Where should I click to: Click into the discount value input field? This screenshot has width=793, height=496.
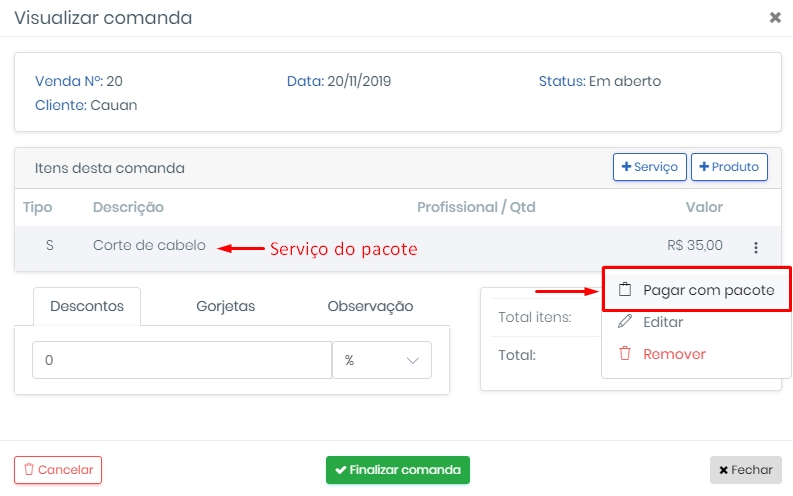182,360
